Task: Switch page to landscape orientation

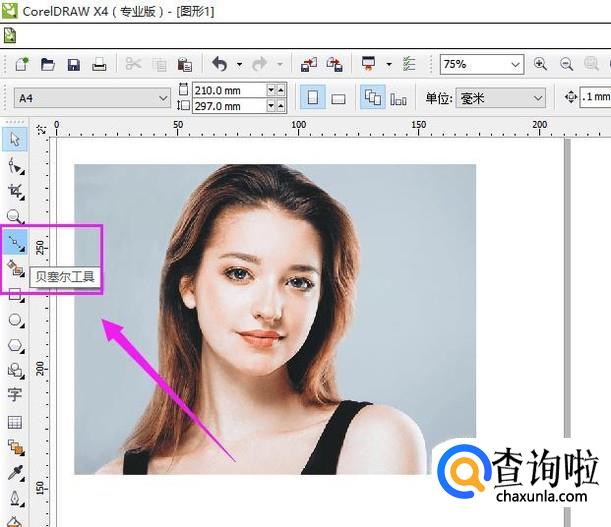Action: click(x=339, y=98)
